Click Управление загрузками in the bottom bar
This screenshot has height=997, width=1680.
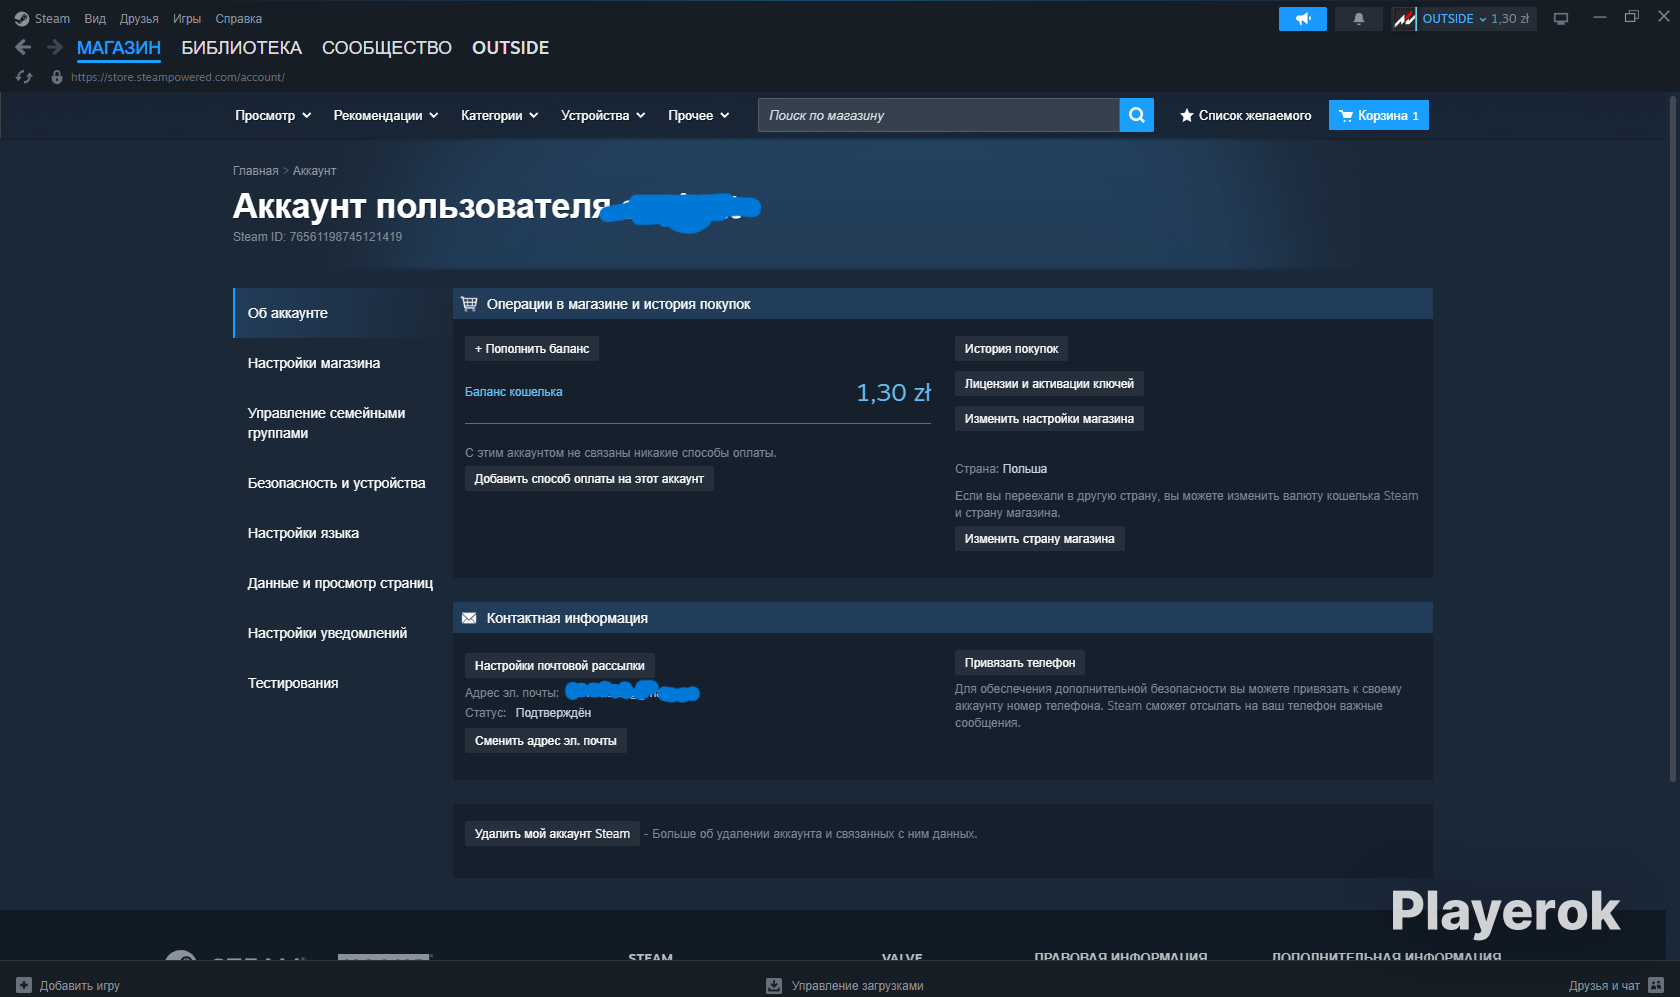[x=857, y=985]
